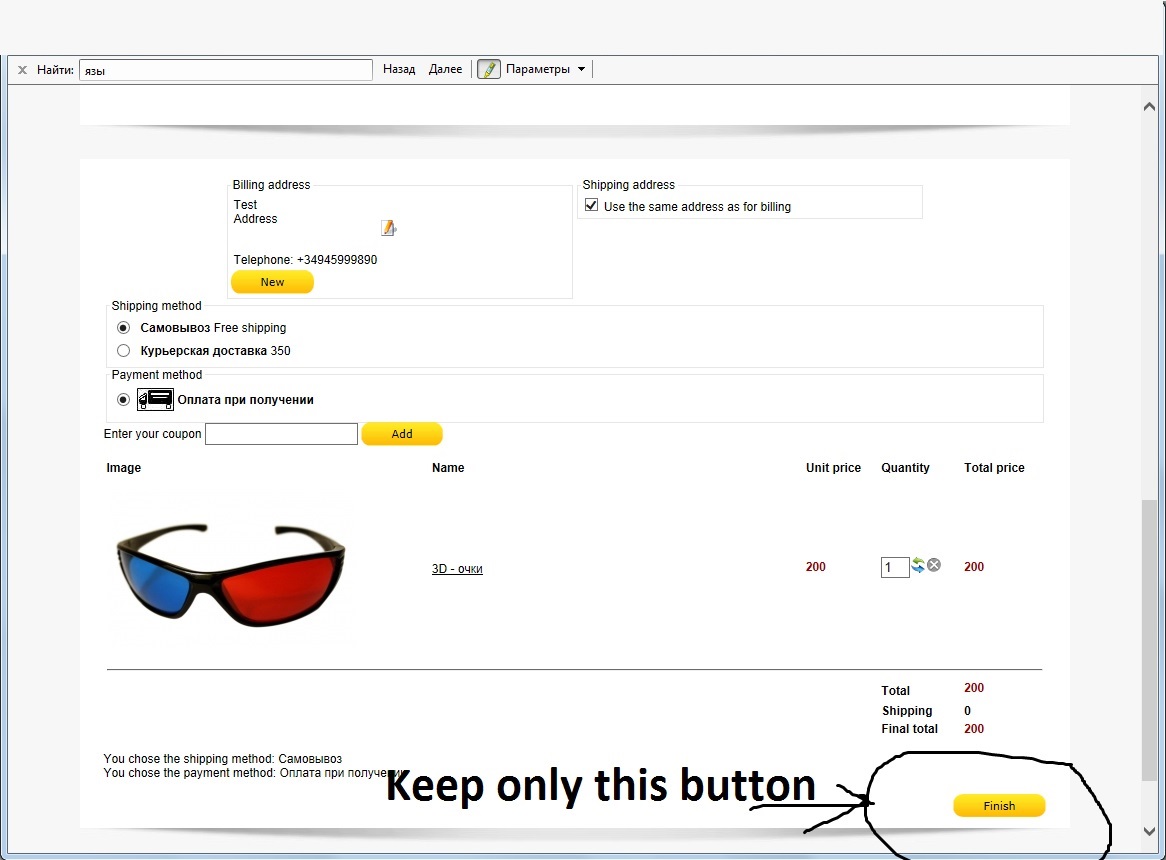Remove the item with the gray X icon
The image size is (1166, 860).
tap(934, 565)
